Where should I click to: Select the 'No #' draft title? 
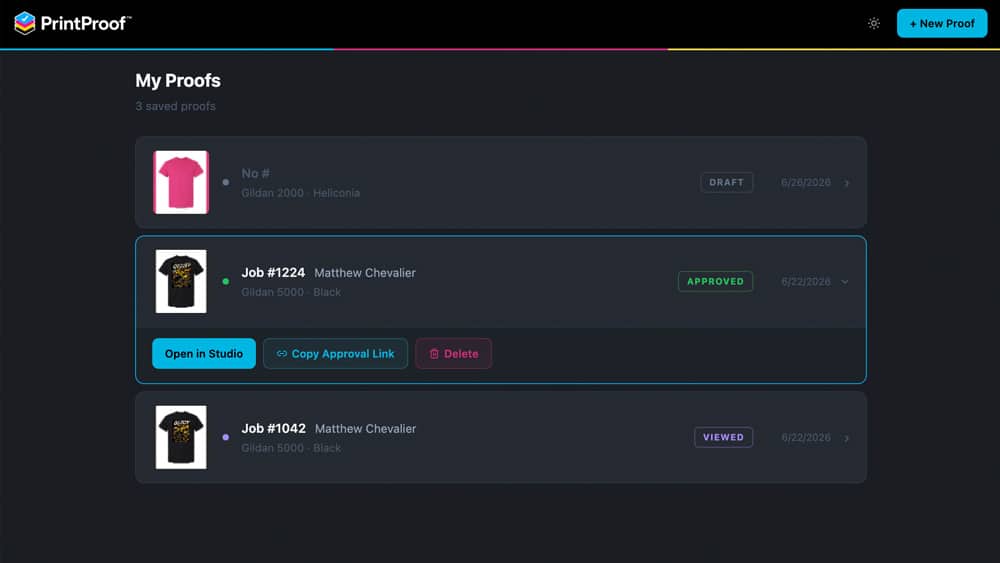coord(256,173)
